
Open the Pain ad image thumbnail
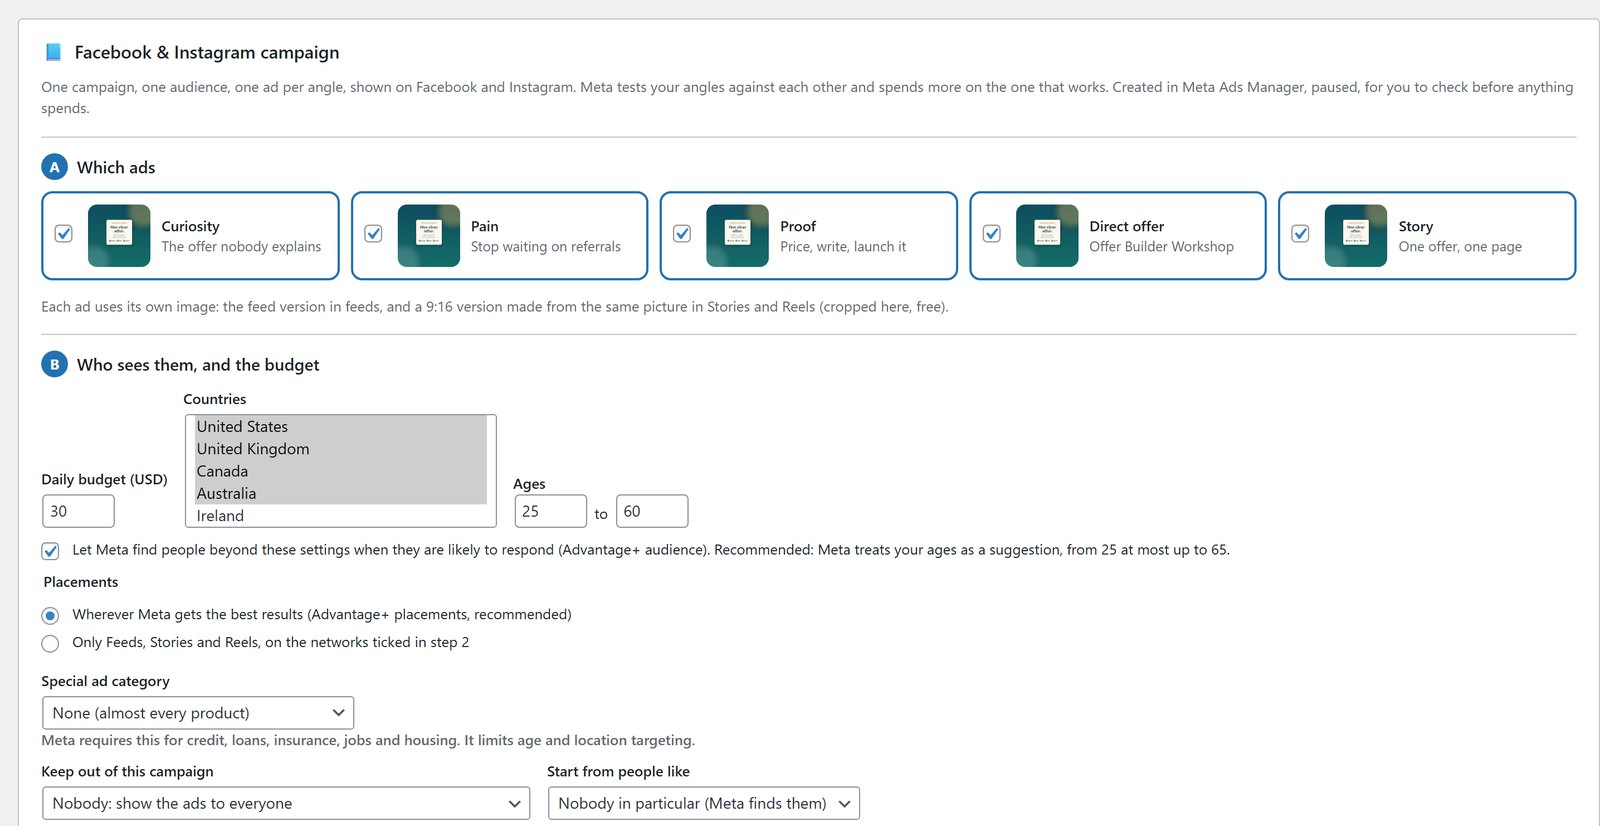429,236
